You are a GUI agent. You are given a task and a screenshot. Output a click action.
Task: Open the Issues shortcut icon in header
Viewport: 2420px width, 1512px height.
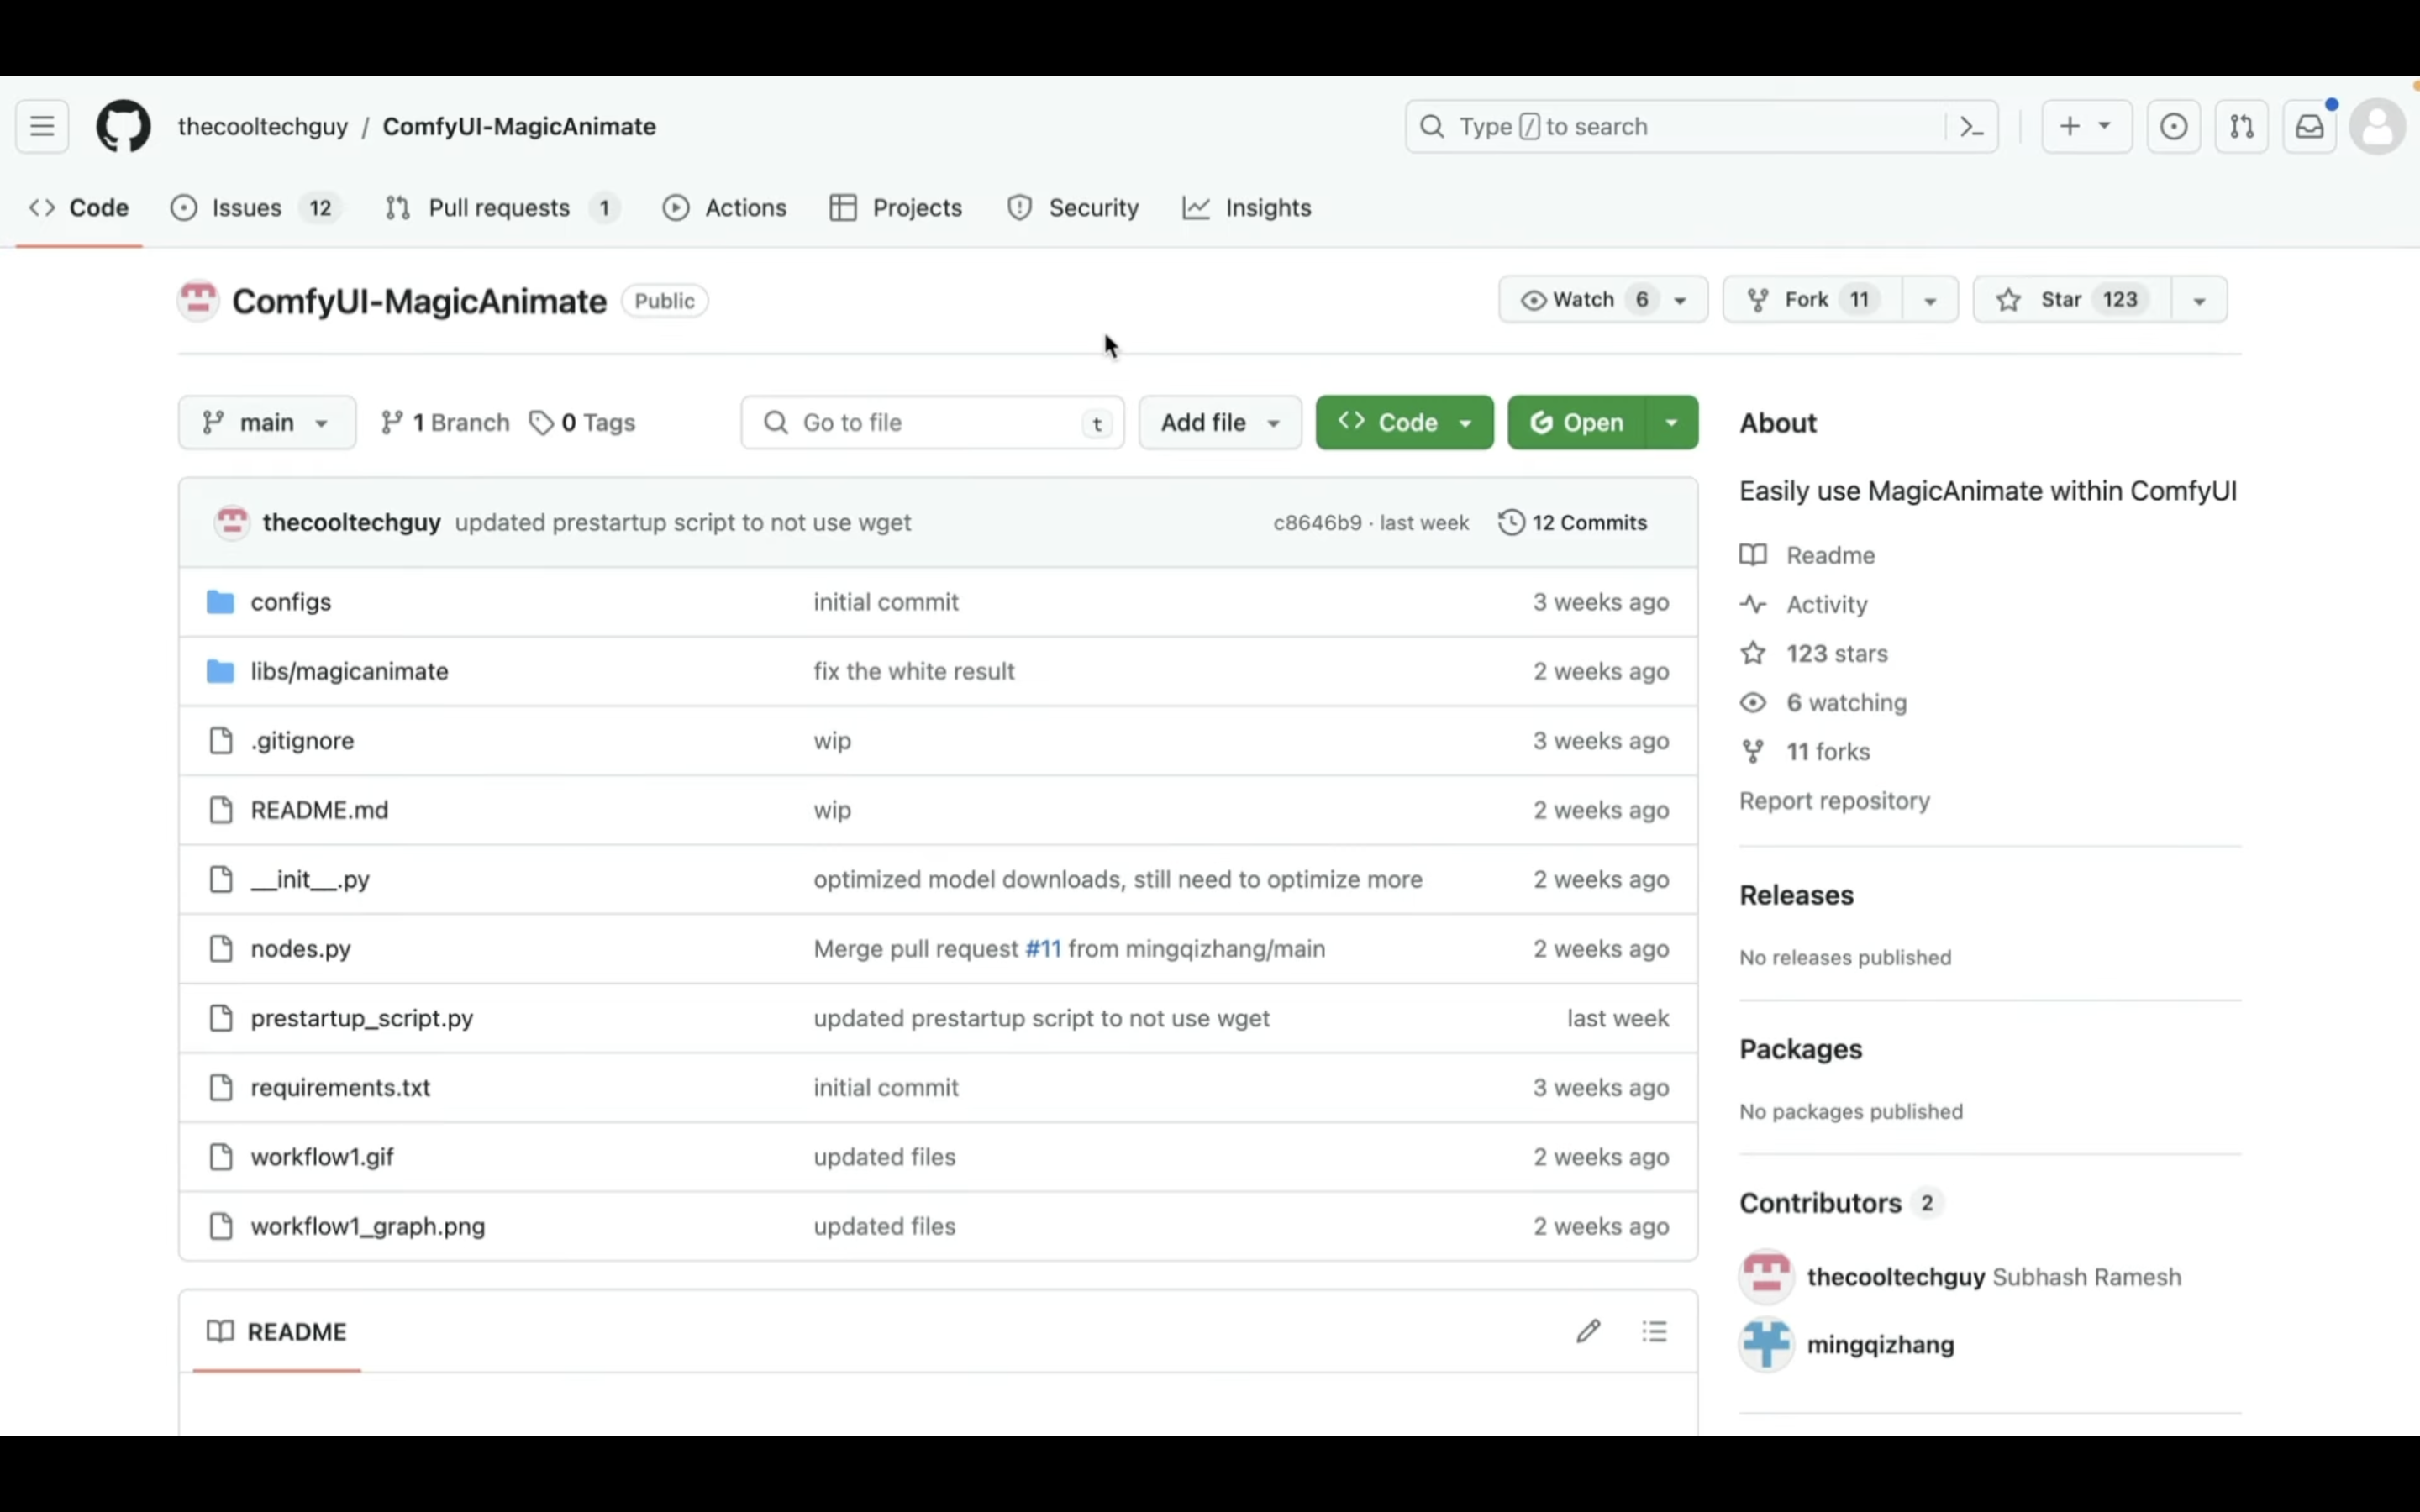click(x=2173, y=126)
